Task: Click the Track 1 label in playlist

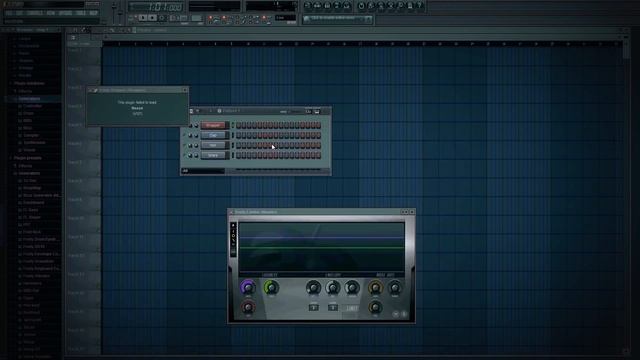Action: click(x=75, y=50)
